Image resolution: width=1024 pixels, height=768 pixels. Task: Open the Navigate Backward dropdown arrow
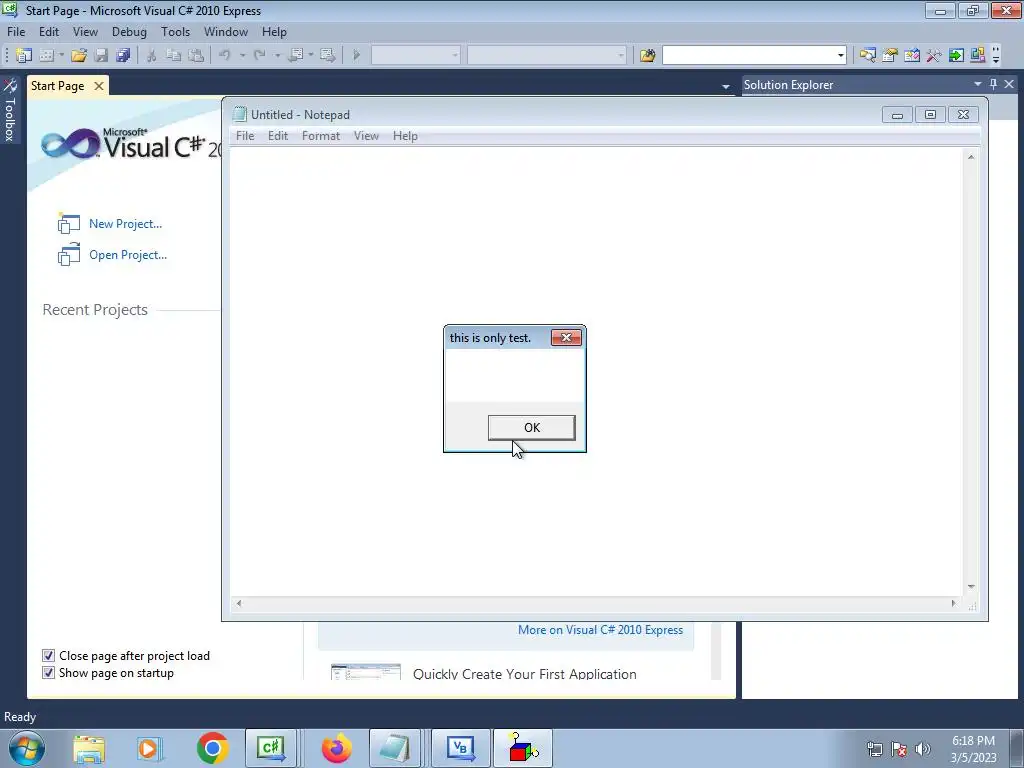tap(311, 56)
